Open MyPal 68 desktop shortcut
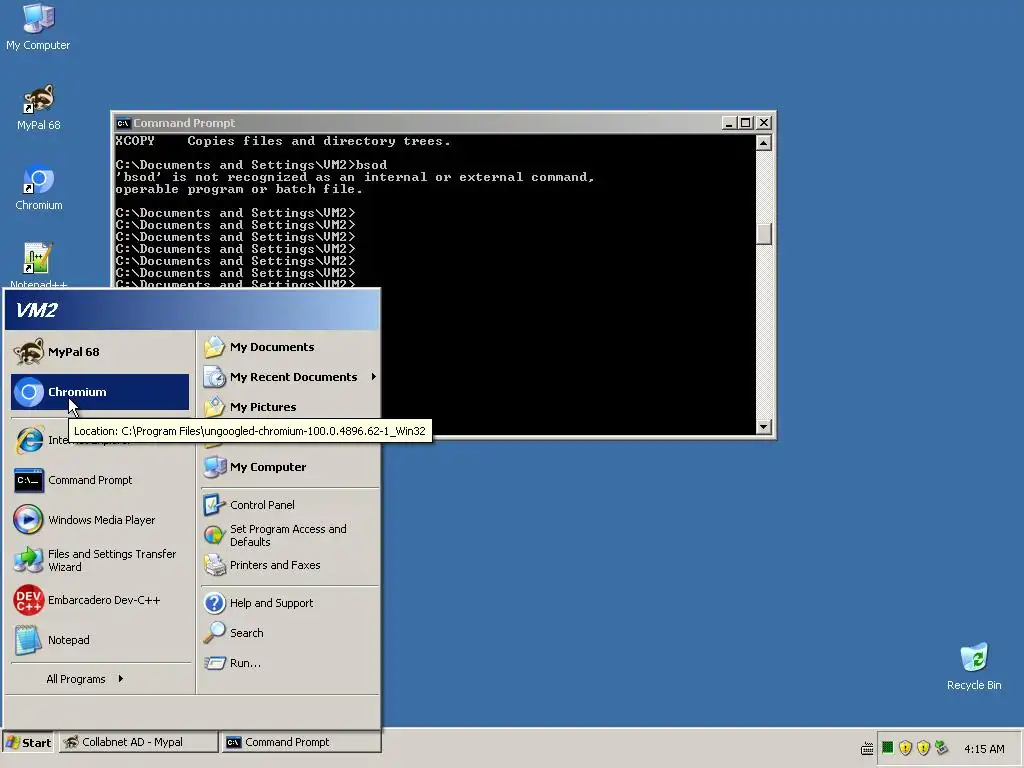1024x768 pixels. coord(38,108)
